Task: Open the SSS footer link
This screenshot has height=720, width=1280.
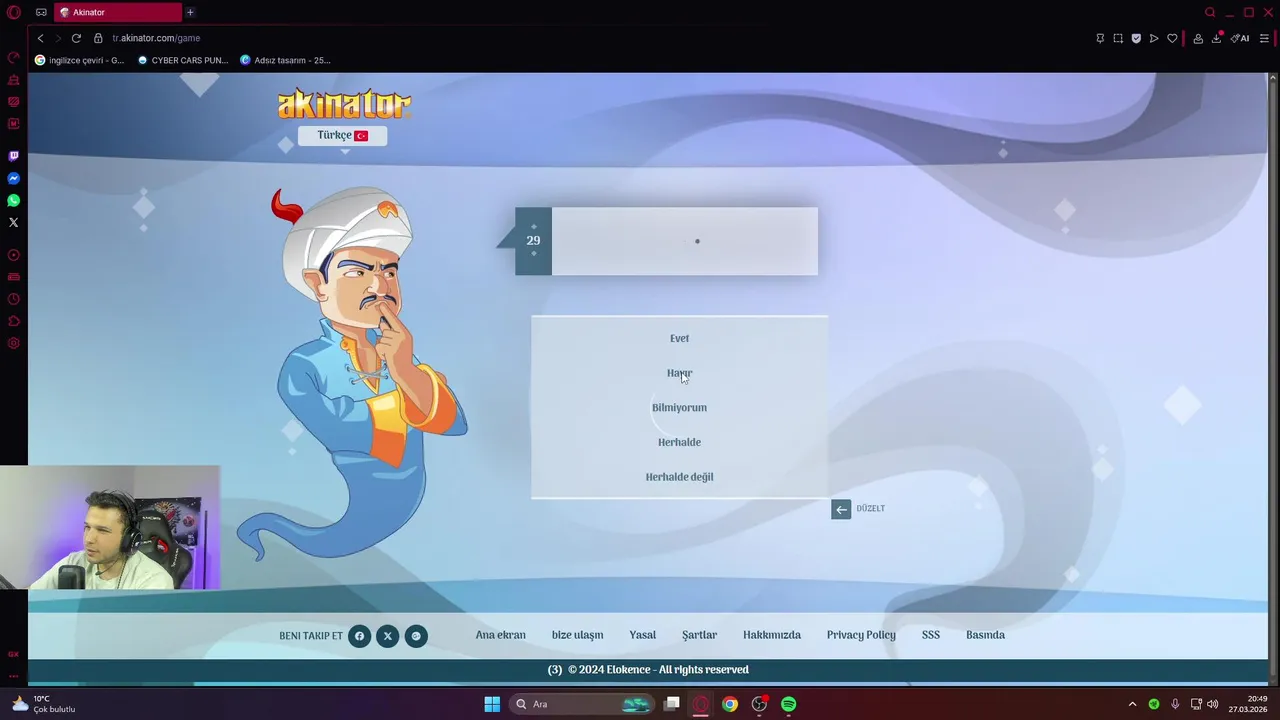Action: 931,635
